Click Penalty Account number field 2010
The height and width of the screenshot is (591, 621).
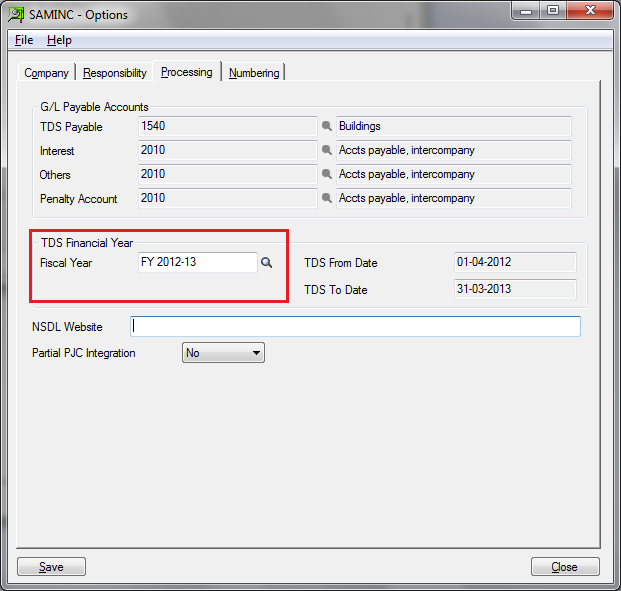(x=228, y=198)
